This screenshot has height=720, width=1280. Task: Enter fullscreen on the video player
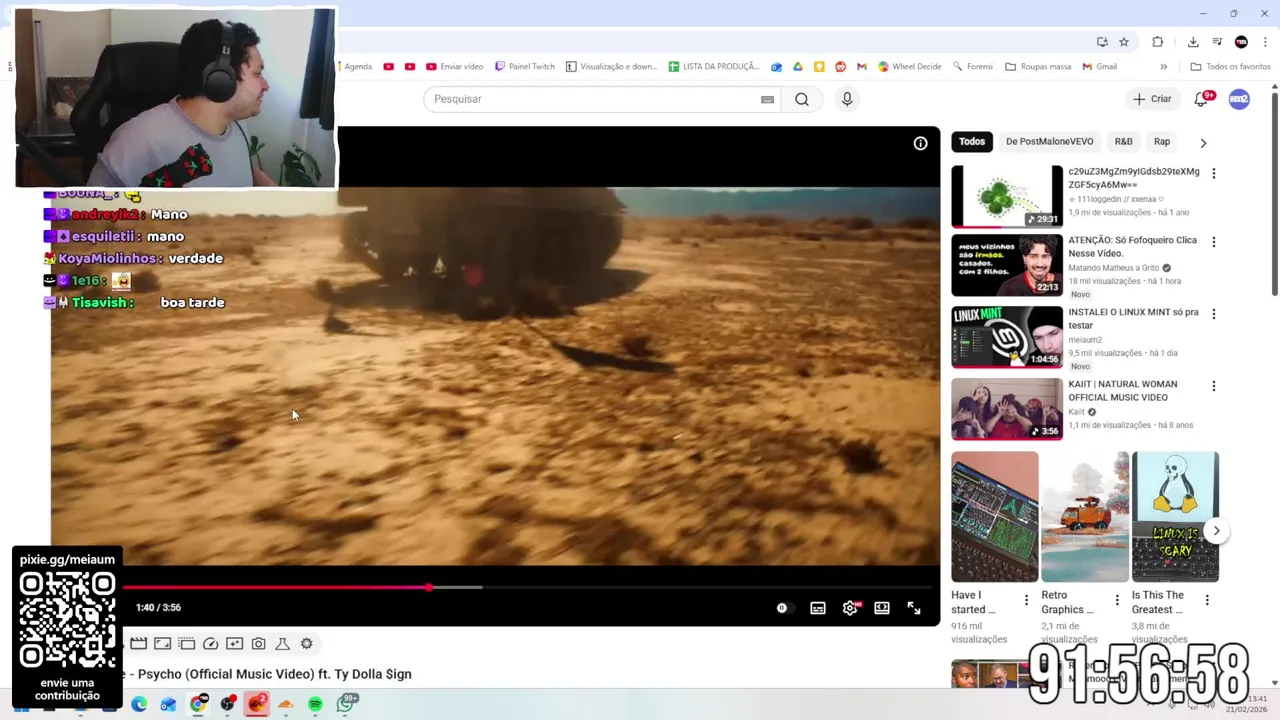[914, 608]
